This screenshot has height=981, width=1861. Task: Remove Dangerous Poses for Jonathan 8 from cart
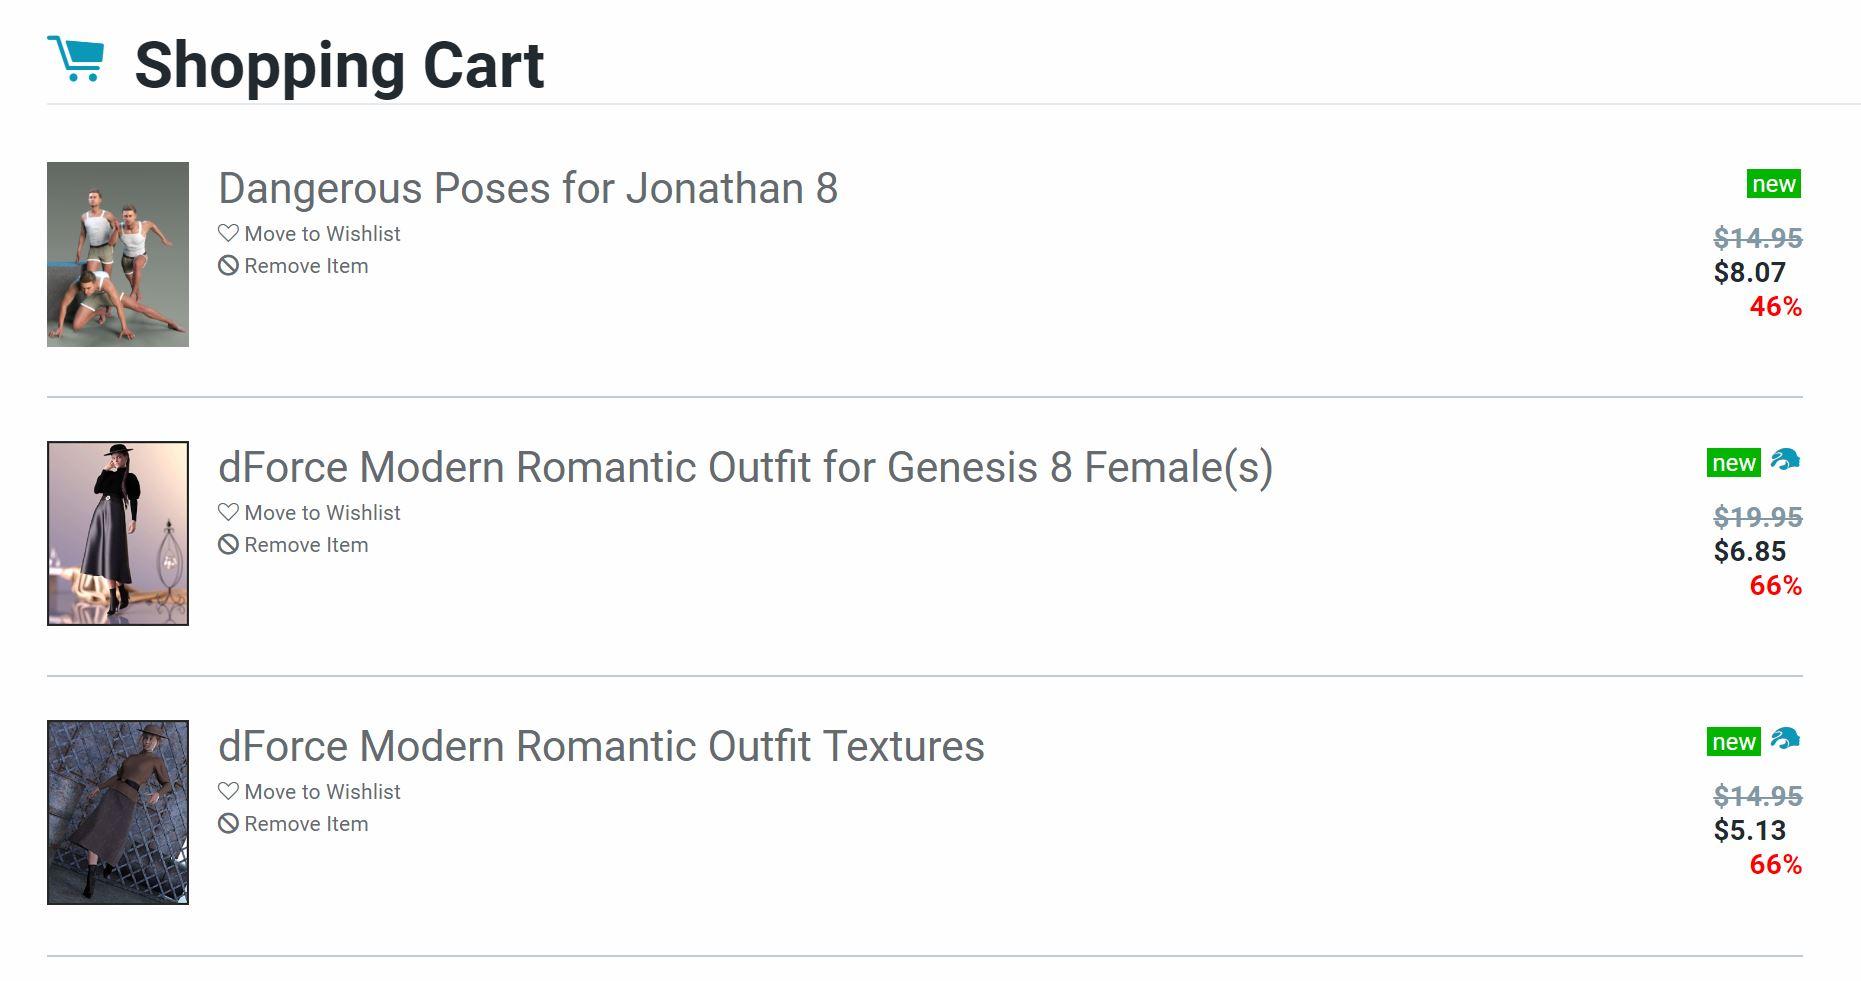(x=305, y=266)
